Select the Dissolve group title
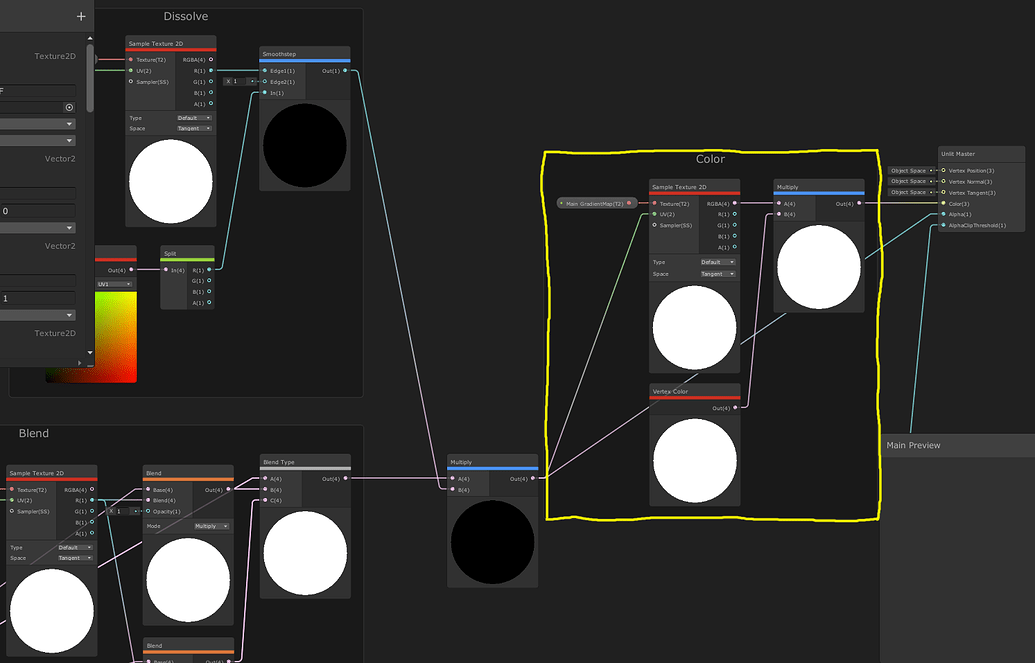Screen dimensions: 1035x663 (185, 17)
